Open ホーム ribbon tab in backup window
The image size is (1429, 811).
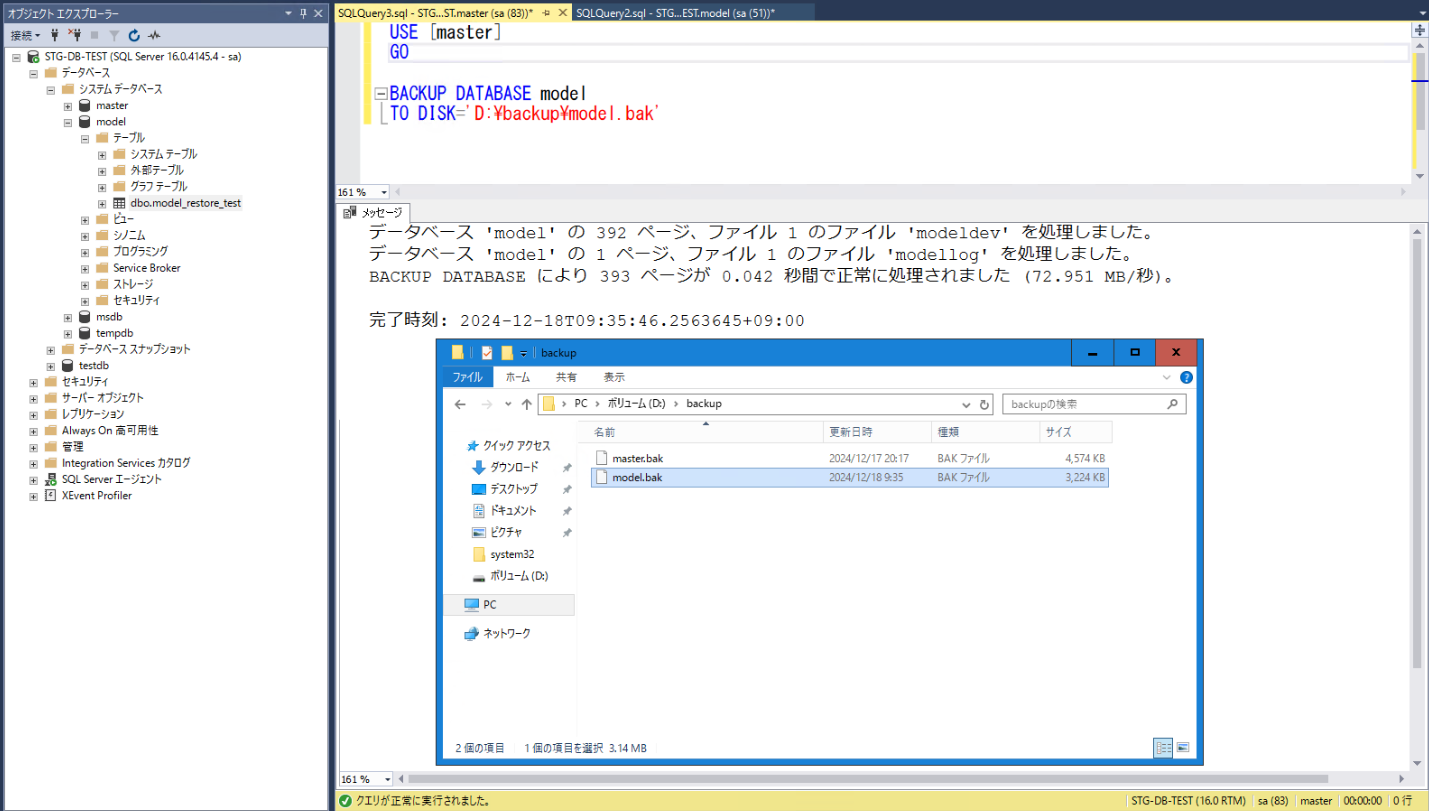coord(518,377)
